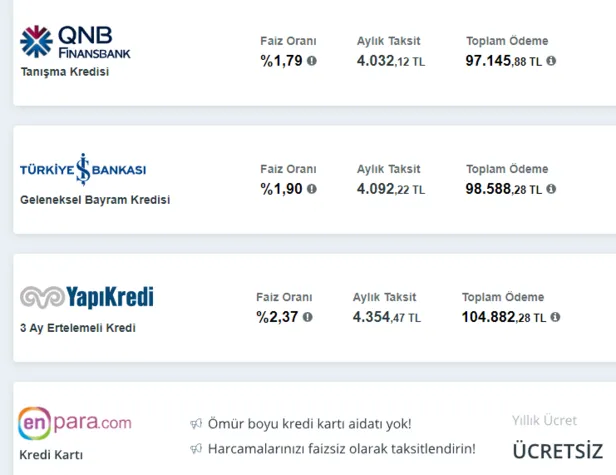Click the ÜCRETSİZ annual fee label
The height and width of the screenshot is (475, 616).
[558, 451]
